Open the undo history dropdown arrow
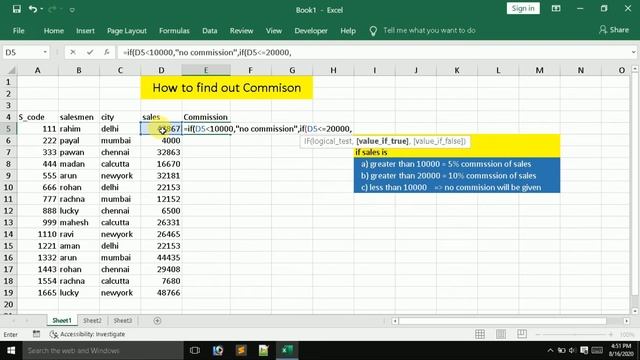 pyautogui.click(x=42, y=9)
